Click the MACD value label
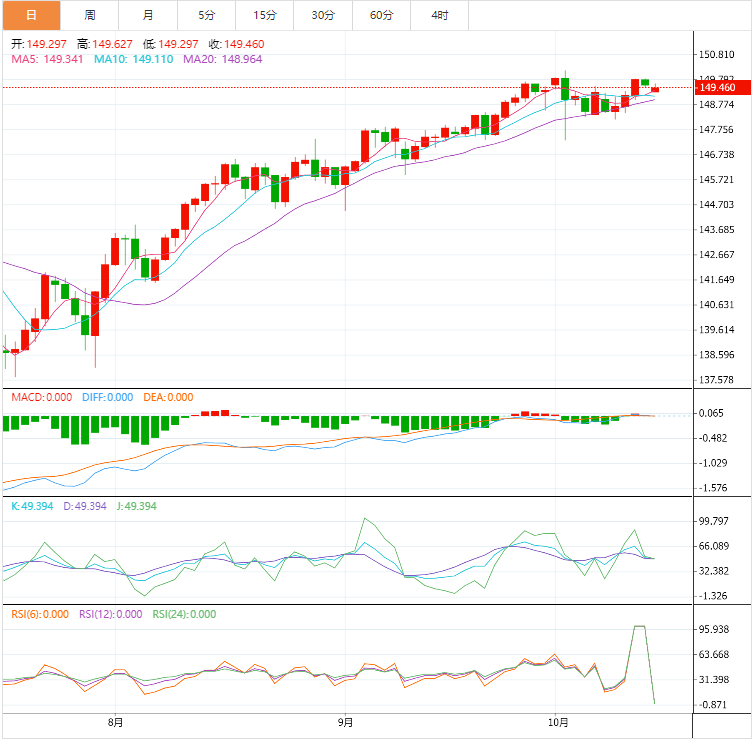 [x=42, y=397]
